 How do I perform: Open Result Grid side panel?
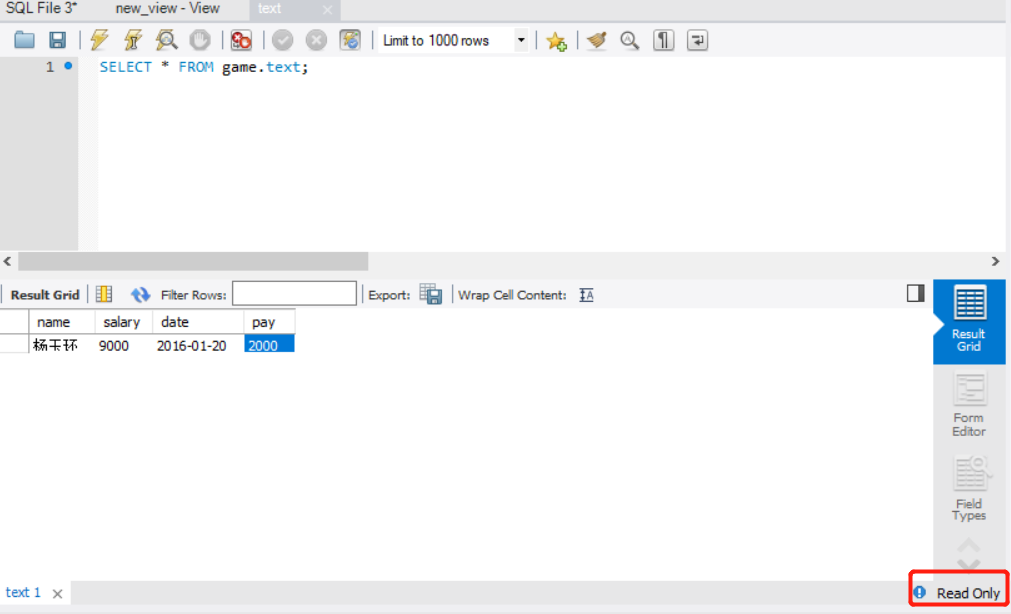click(968, 321)
